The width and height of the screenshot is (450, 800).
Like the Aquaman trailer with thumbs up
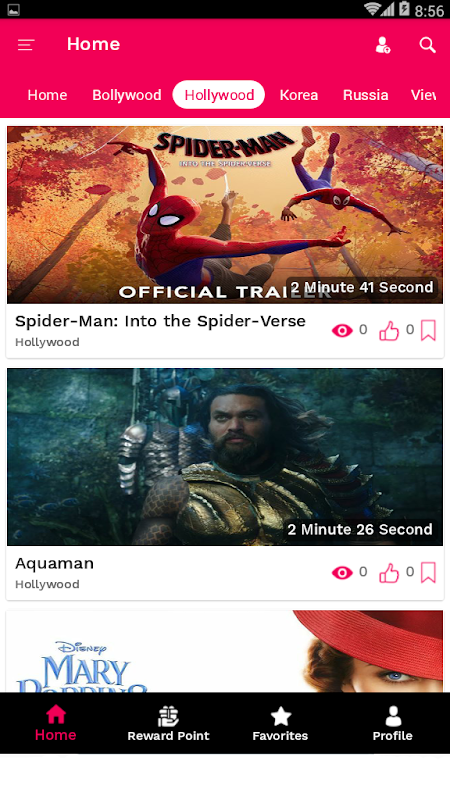(389, 573)
